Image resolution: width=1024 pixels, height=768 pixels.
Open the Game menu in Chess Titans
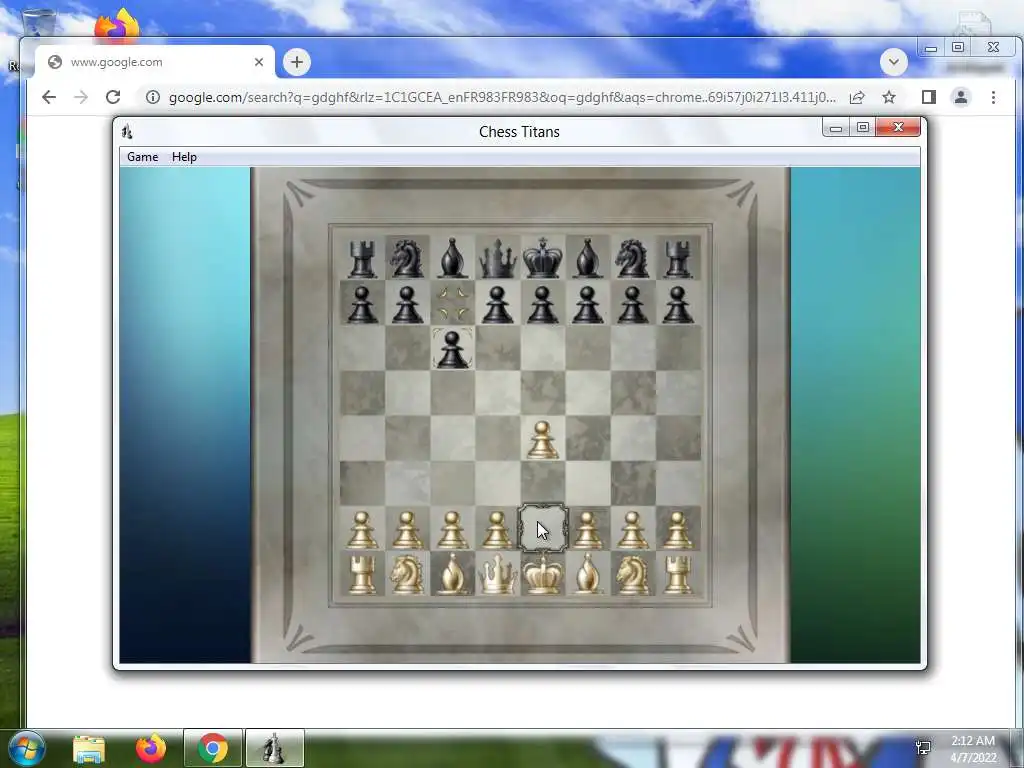142,157
